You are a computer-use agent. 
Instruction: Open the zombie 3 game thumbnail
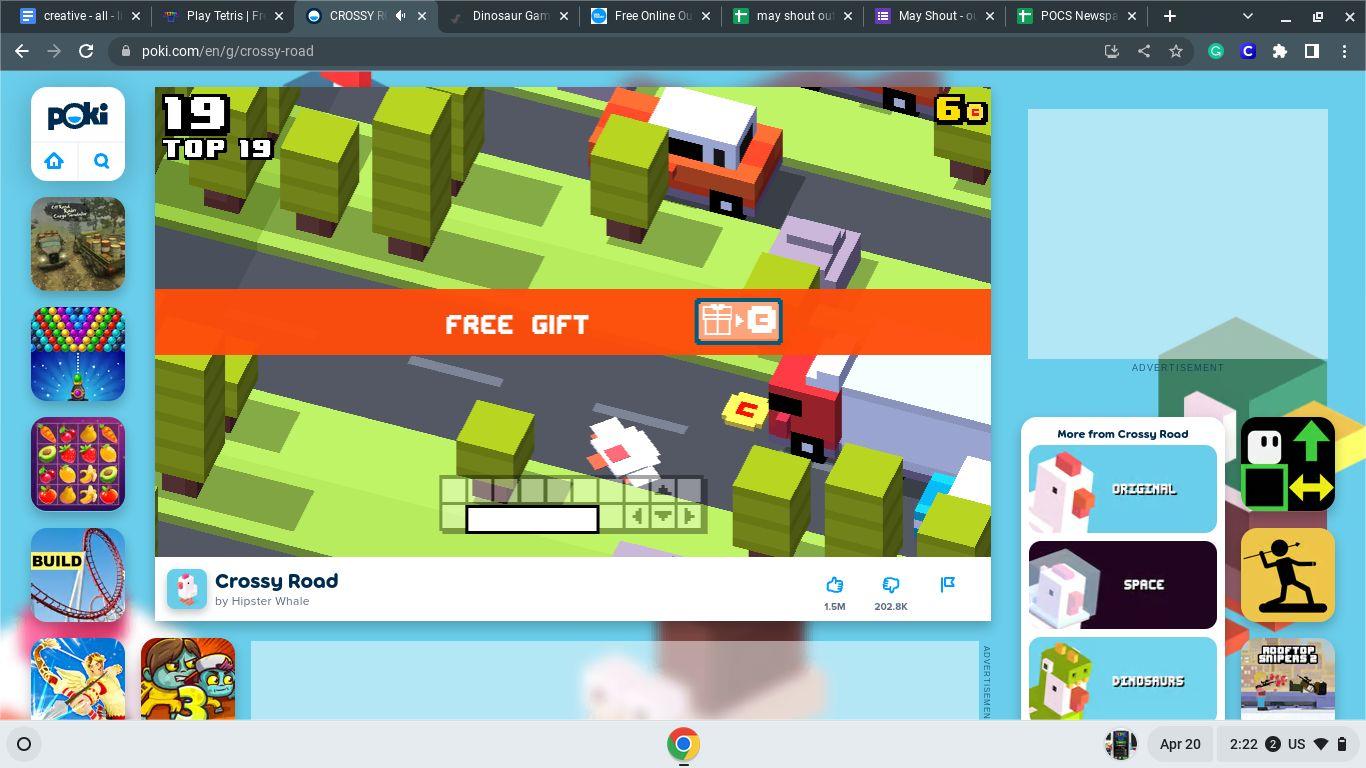coord(188,678)
